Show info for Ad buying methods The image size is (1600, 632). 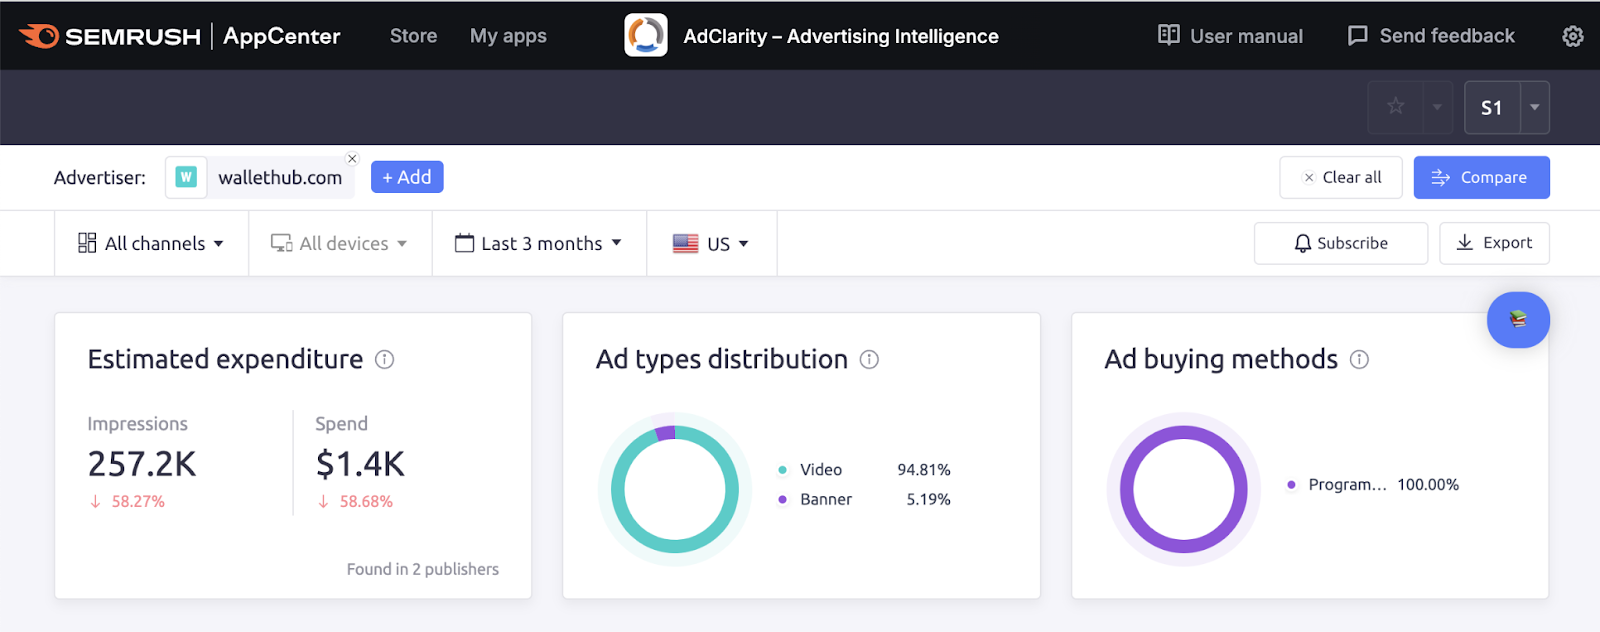[1359, 360]
